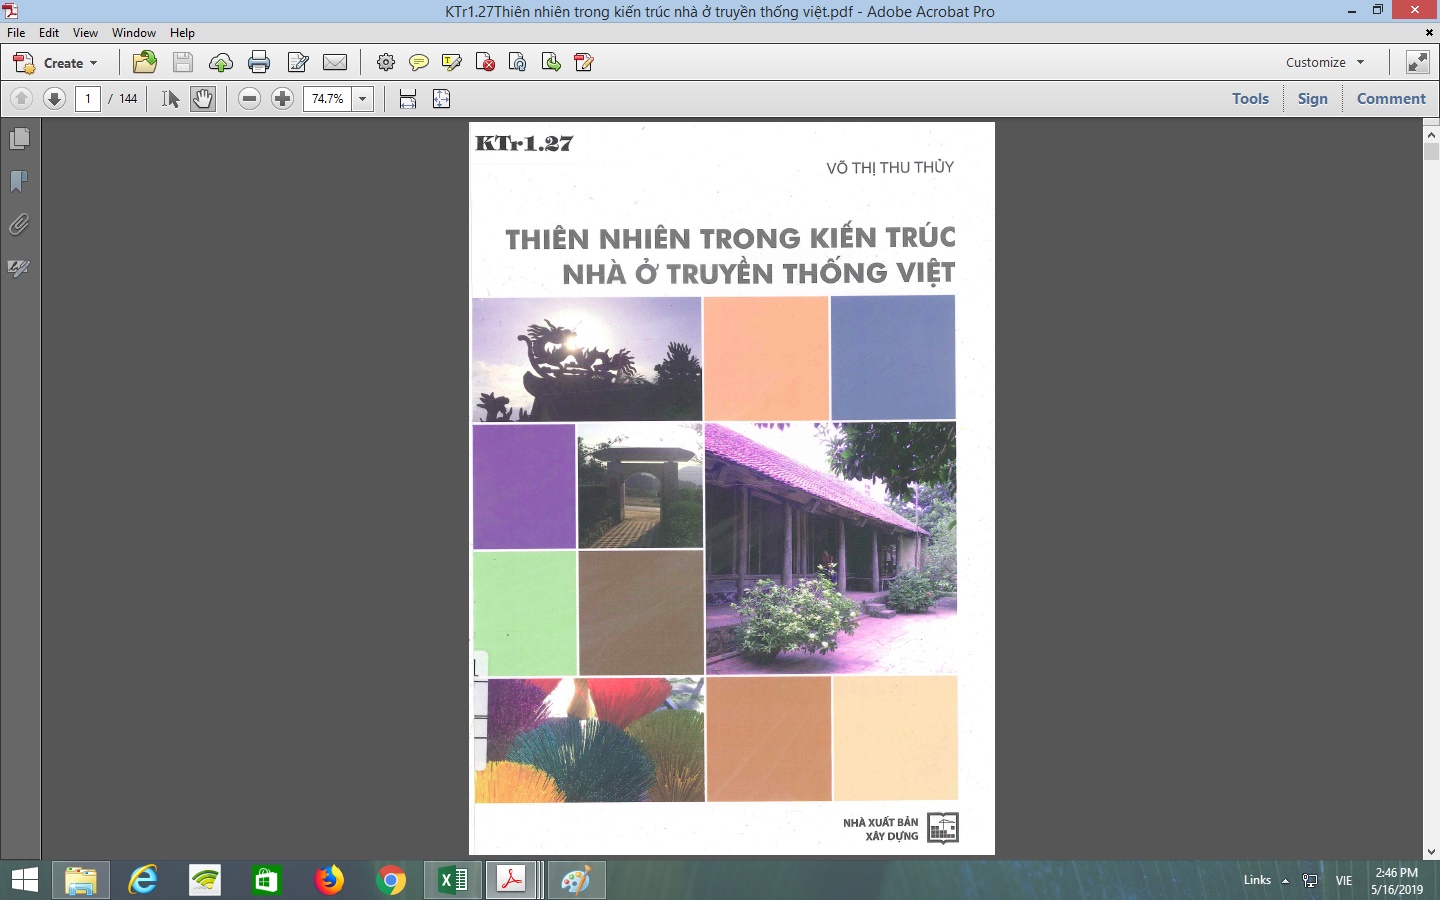The height and width of the screenshot is (900, 1440).
Task: Open the Tools pane
Action: 1250,99
